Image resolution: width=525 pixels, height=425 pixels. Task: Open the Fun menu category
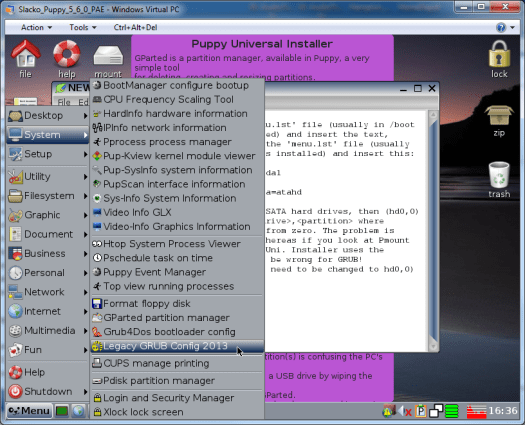pos(48,350)
